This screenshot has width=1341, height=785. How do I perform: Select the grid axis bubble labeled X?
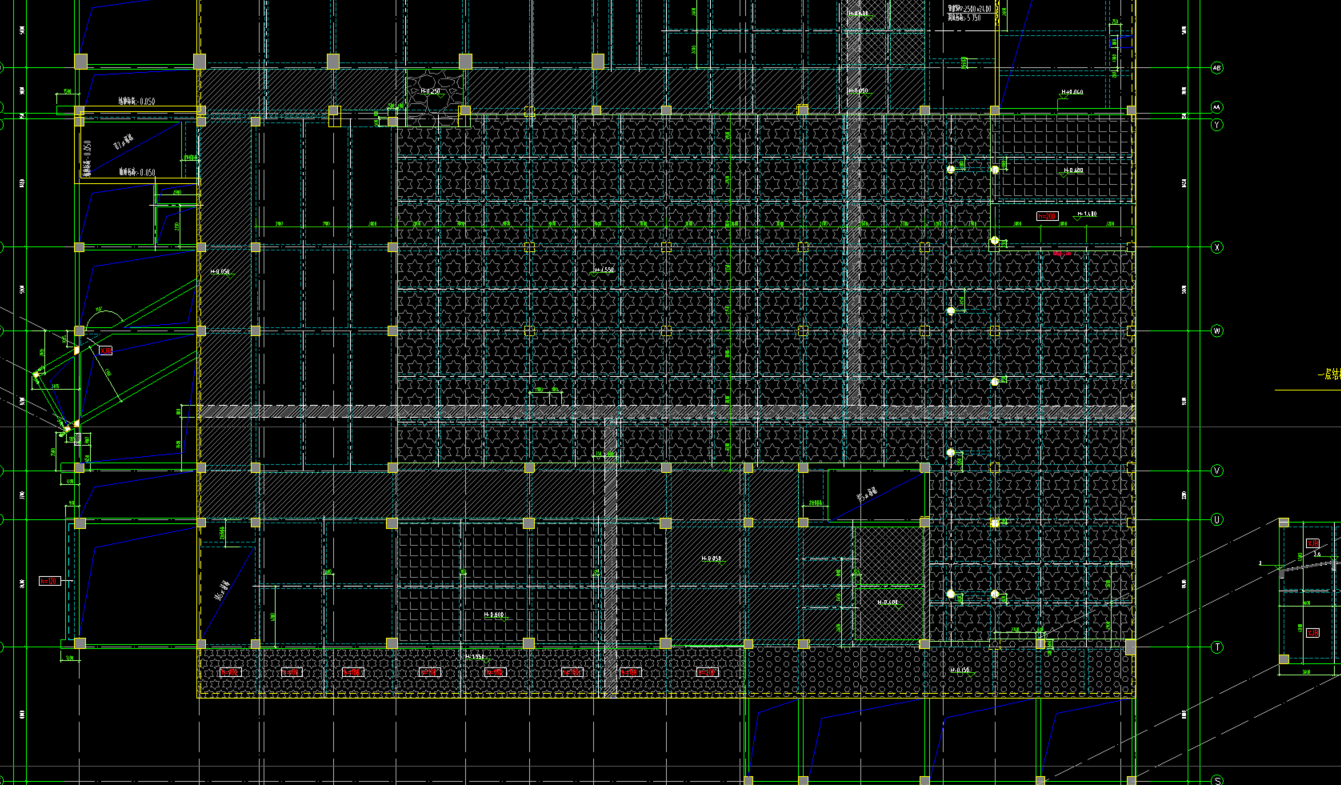click(1217, 247)
